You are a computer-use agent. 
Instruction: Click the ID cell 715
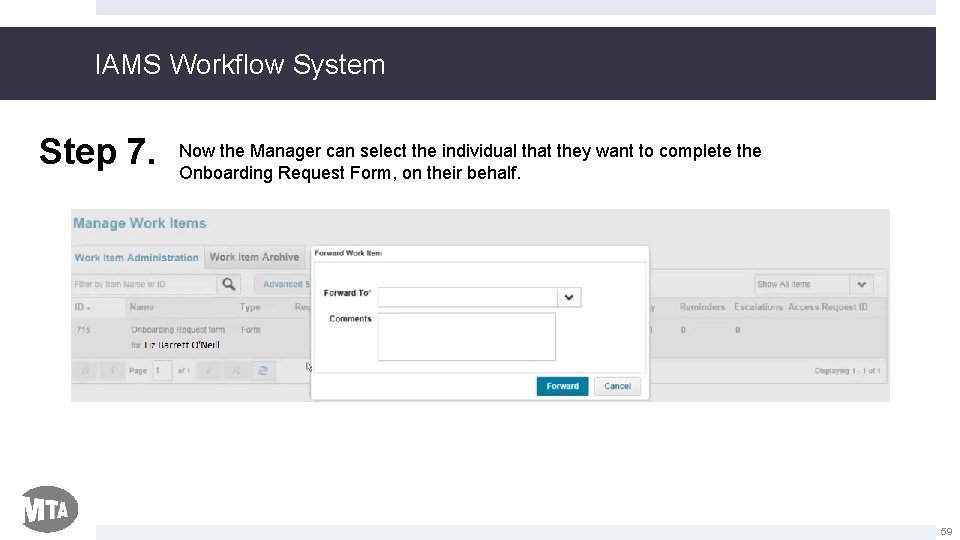pos(83,329)
